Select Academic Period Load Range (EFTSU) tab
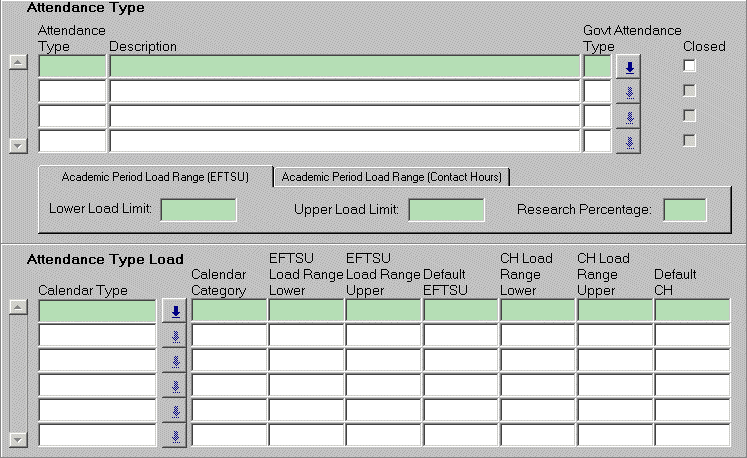This screenshot has width=747, height=458. (x=154, y=177)
